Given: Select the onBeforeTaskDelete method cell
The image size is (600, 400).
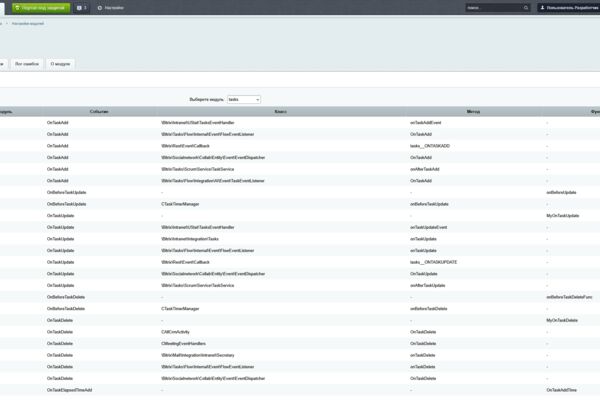Looking at the screenshot, I should tap(428, 309).
